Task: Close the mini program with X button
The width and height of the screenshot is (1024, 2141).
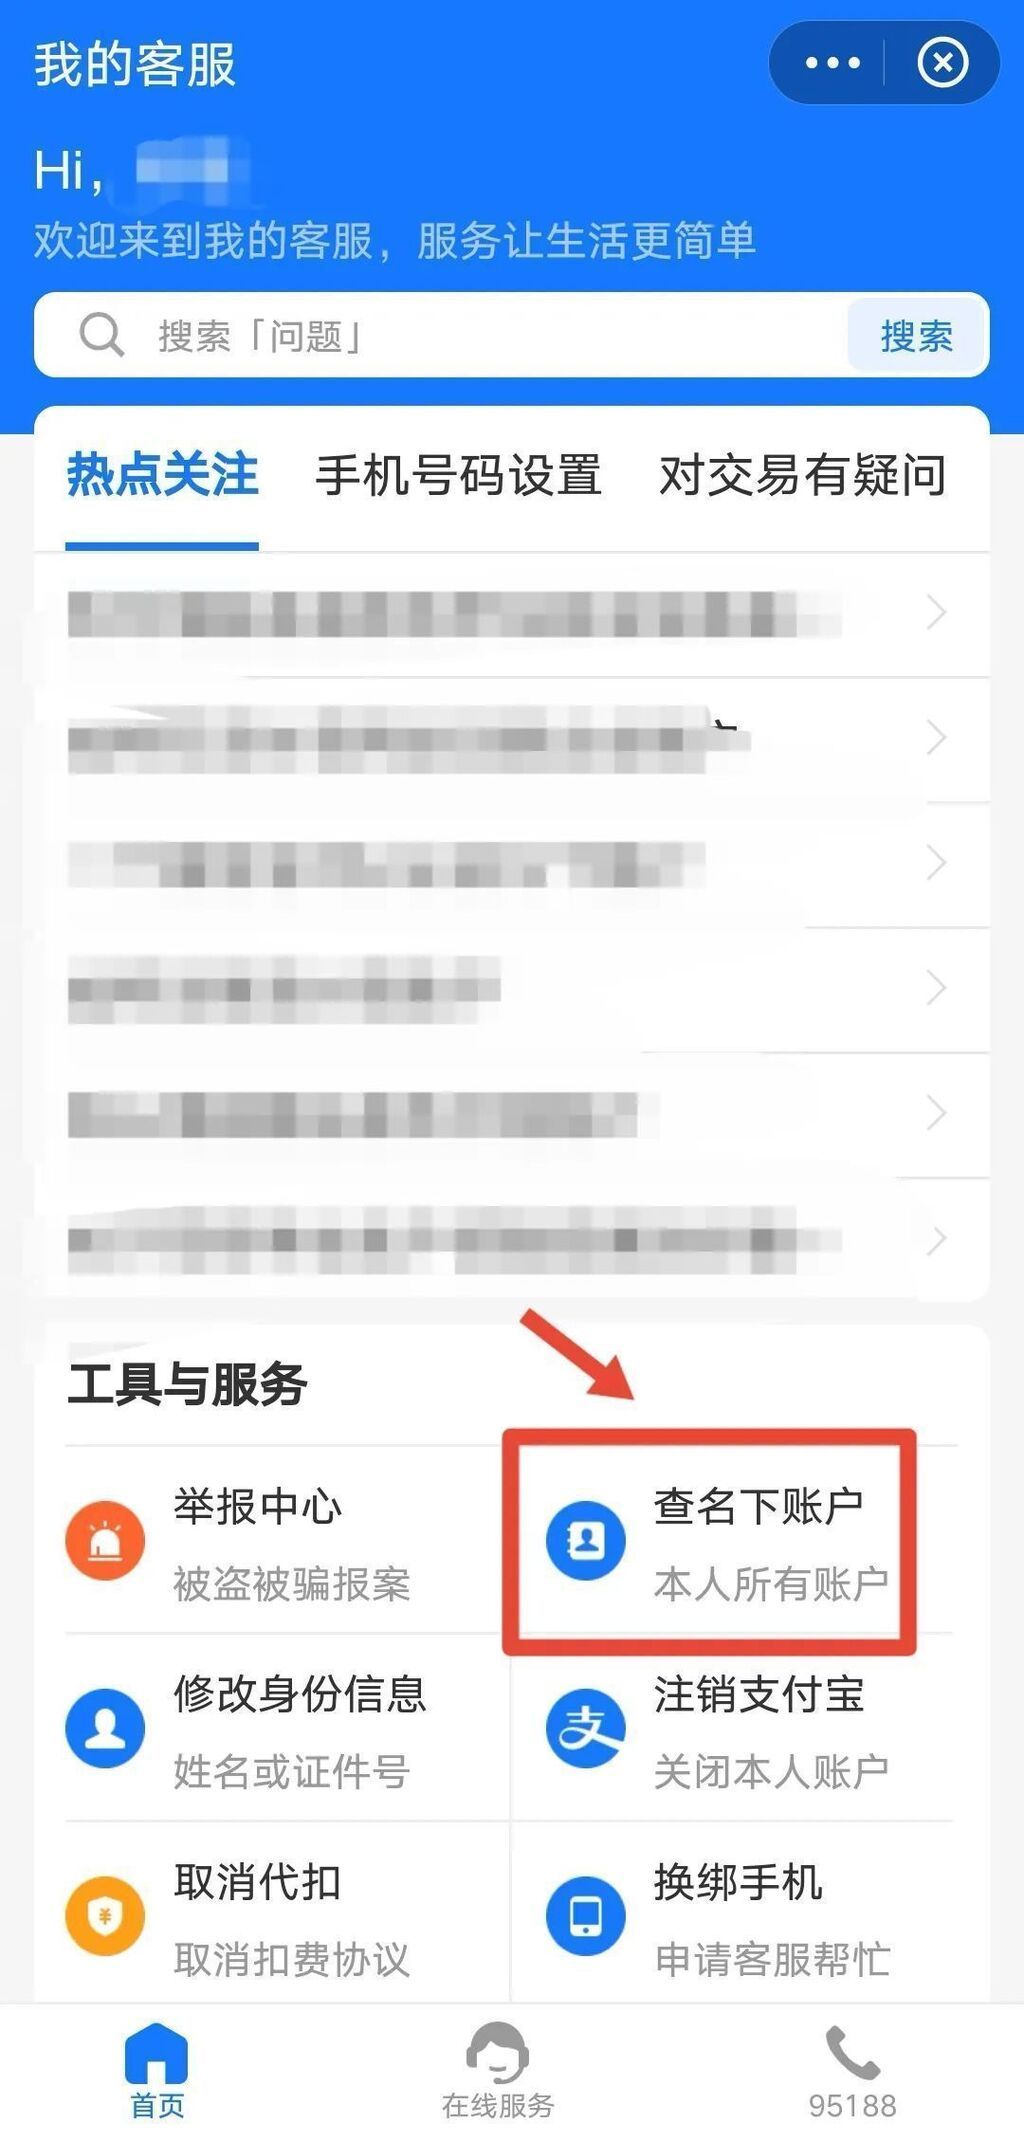Action: [x=943, y=63]
